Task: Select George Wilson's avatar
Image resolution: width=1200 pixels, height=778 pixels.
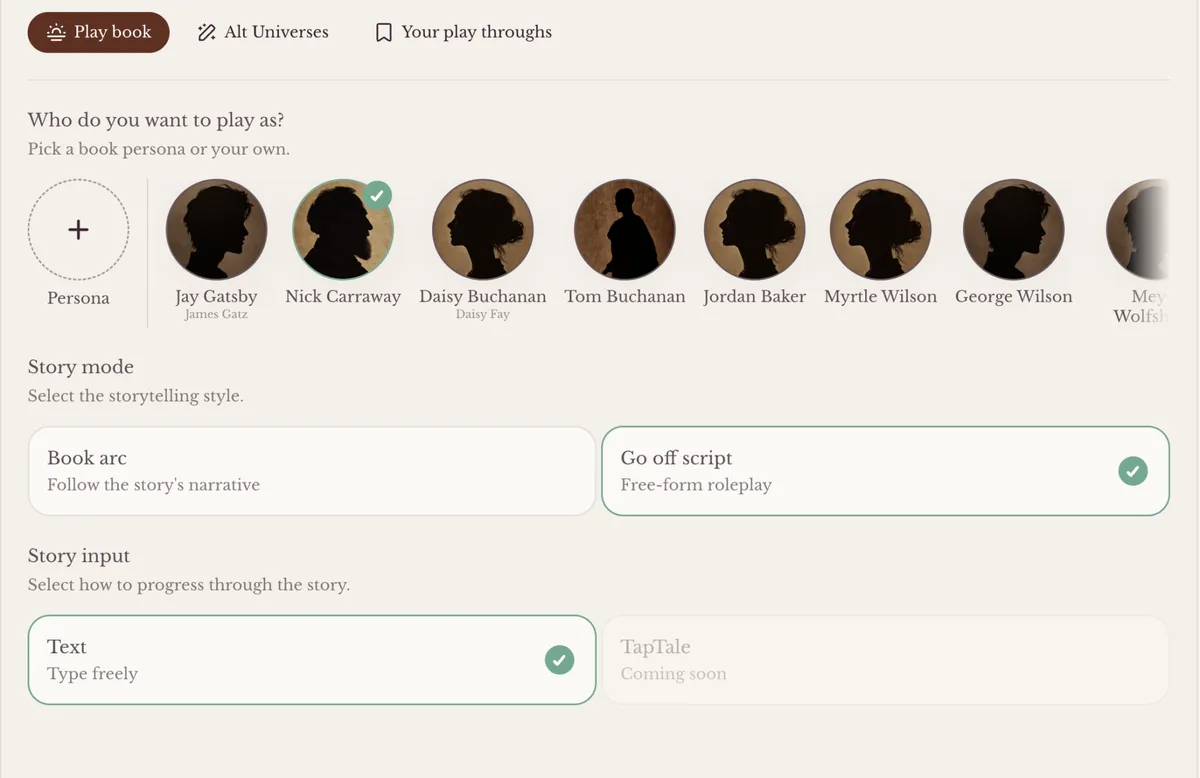Action: tap(1013, 230)
